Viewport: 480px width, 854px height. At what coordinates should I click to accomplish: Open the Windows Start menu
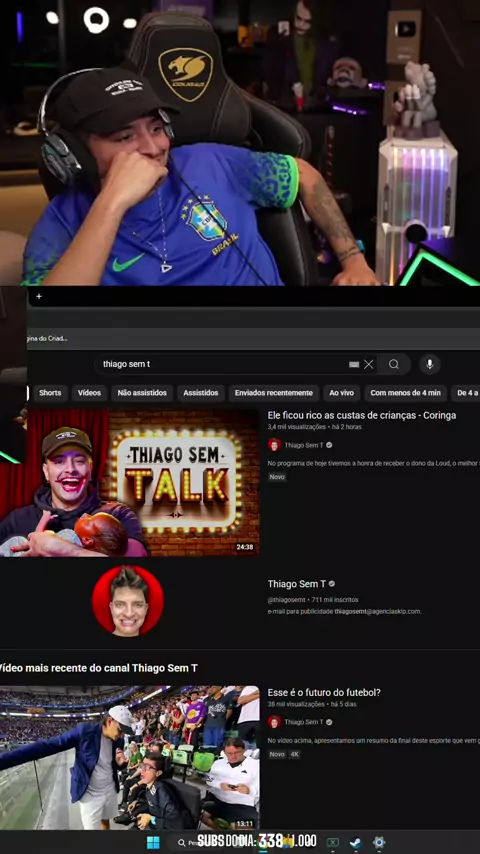(154, 843)
